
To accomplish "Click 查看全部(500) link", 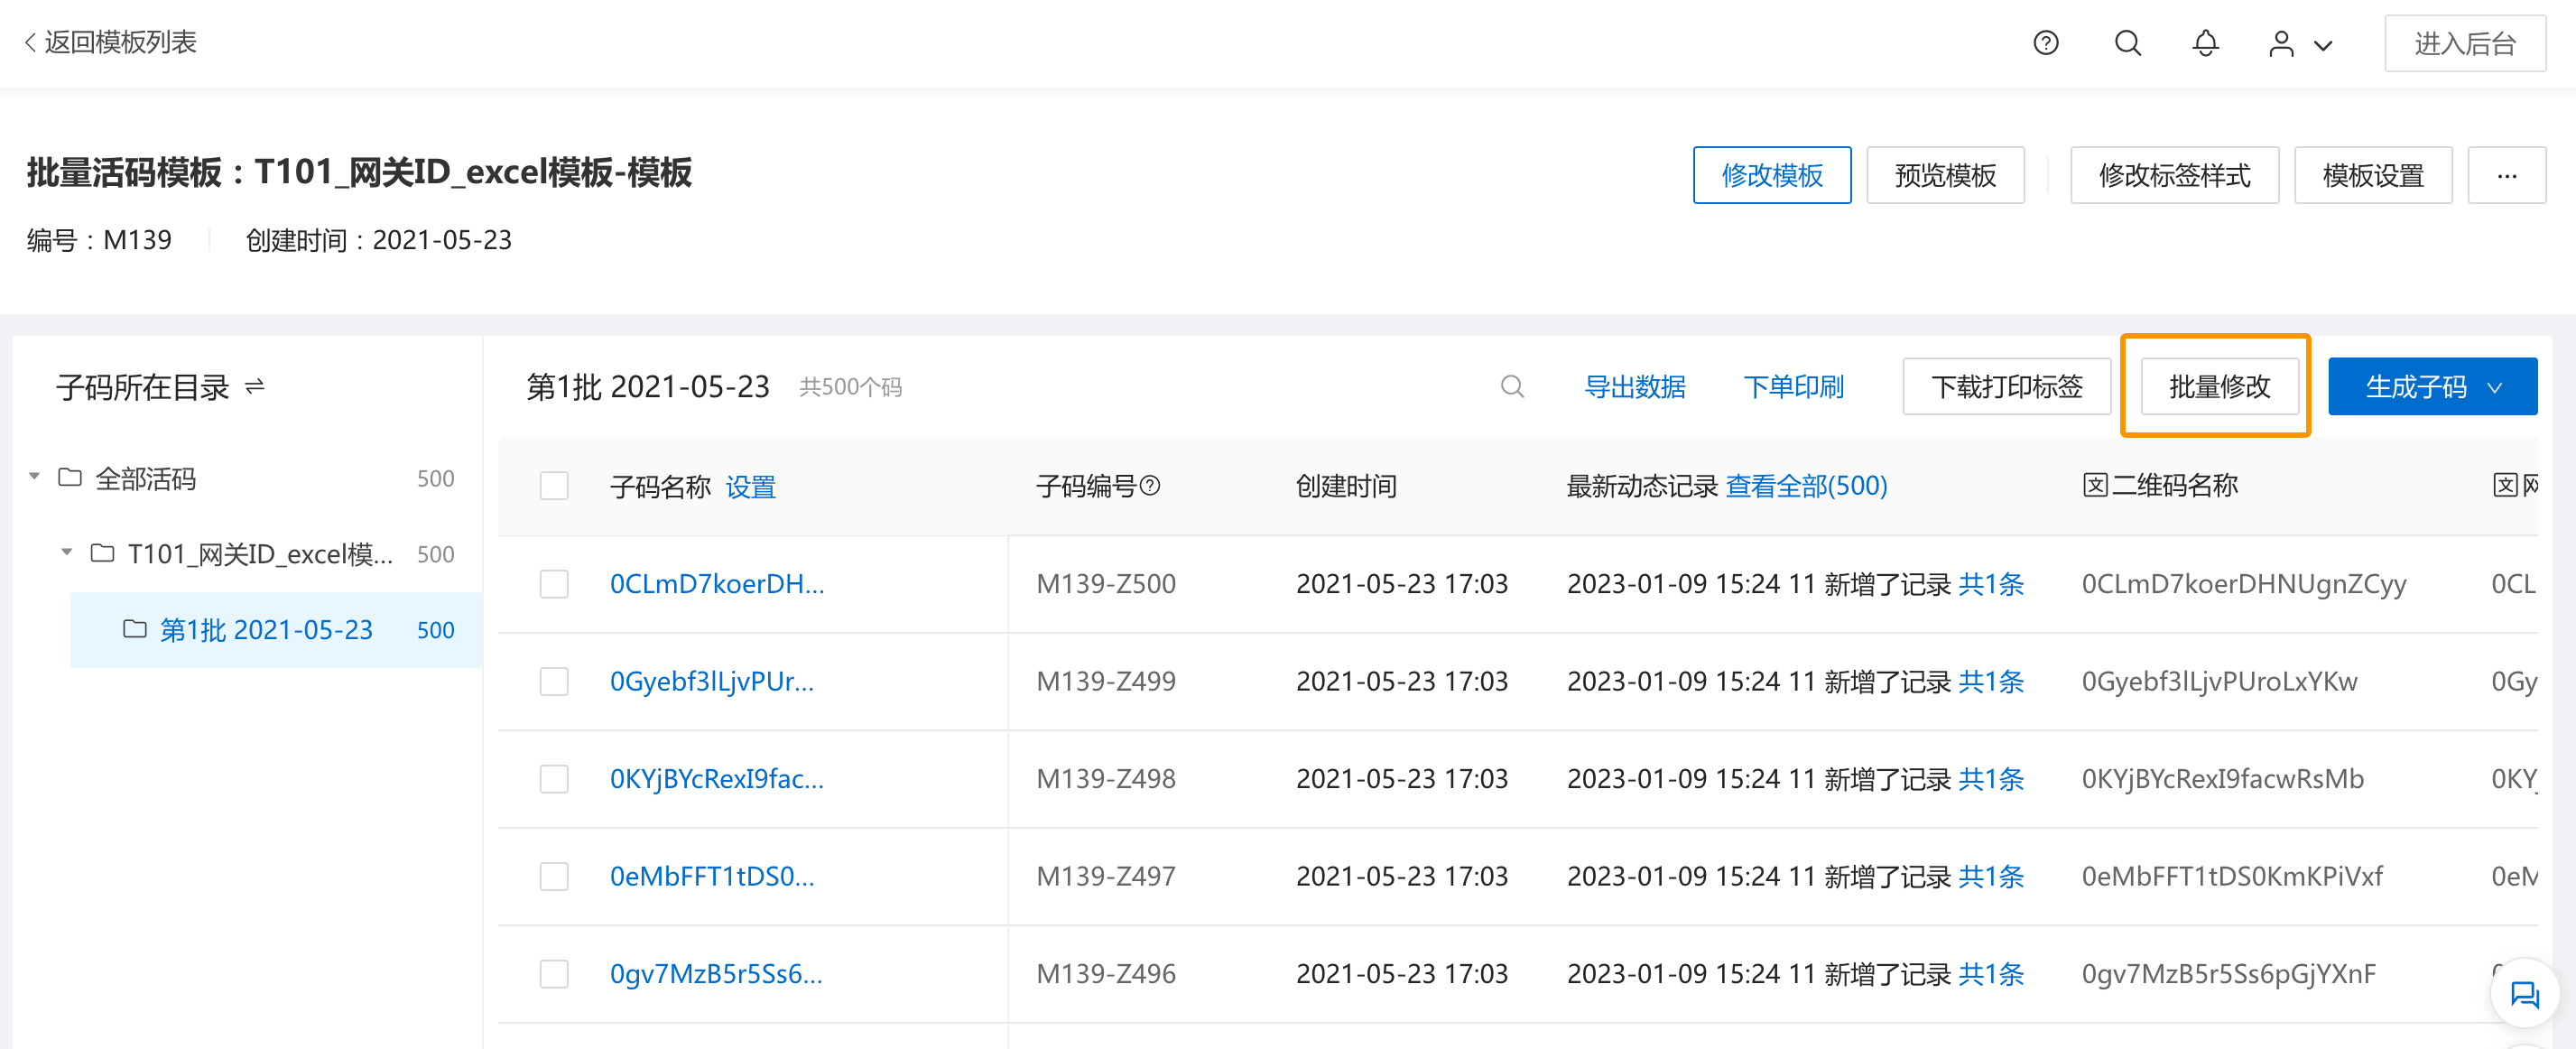I will tap(1806, 486).
